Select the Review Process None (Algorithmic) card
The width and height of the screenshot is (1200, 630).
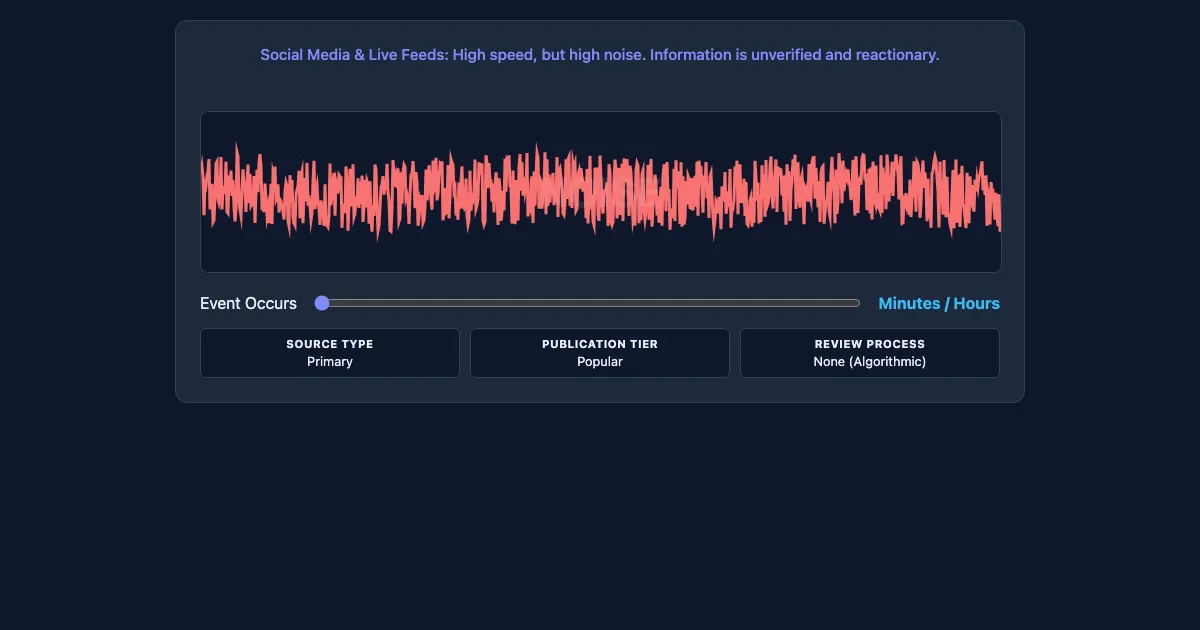click(x=870, y=353)
